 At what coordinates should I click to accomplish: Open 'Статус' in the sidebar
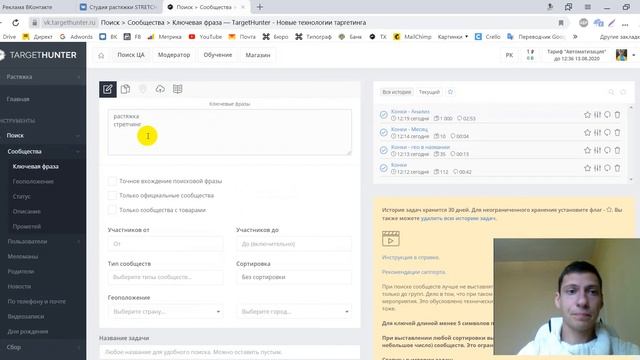[22, 196]
